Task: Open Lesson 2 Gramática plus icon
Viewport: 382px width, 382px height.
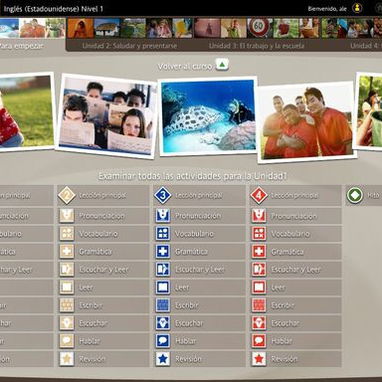Action: (67, 252)
